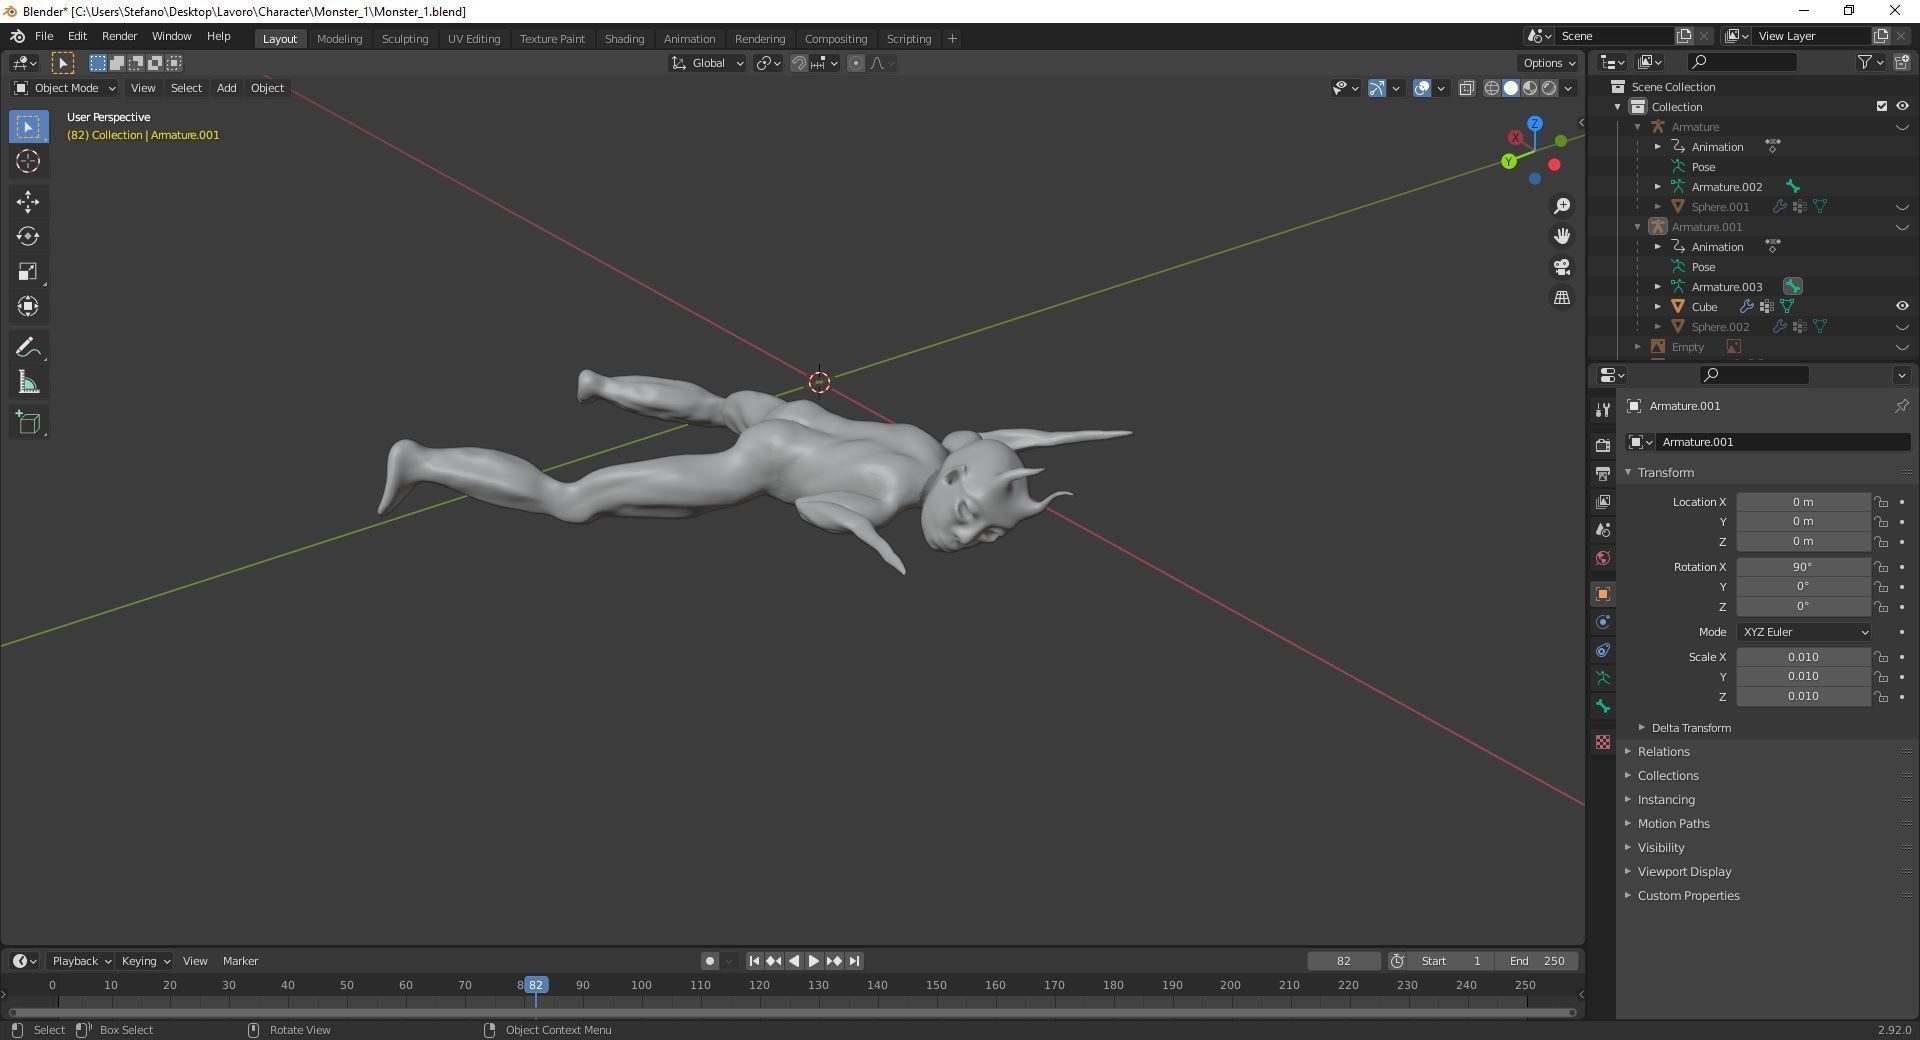Open the Object Constraint properties tab
Image resolution: width=1920 pixels, height=1040 pixels.
[x=1603, y=650]
